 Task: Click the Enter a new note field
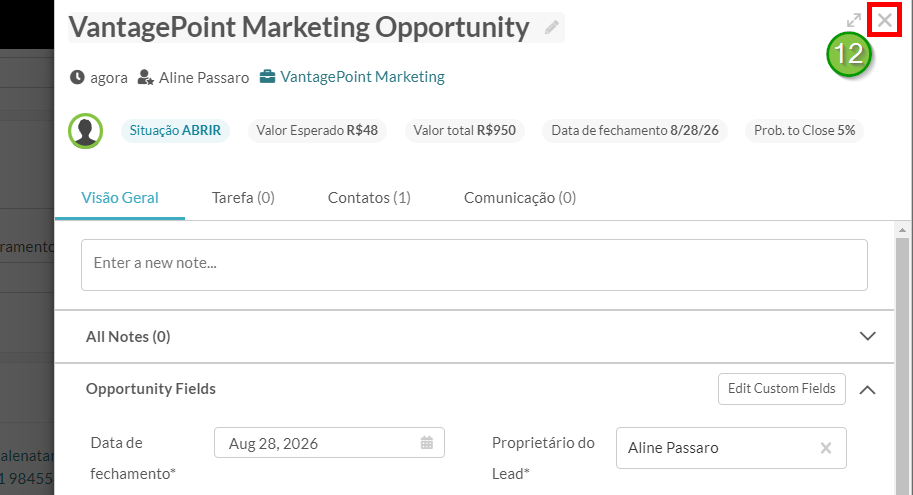pyautogui.click(x=474, y=264)
